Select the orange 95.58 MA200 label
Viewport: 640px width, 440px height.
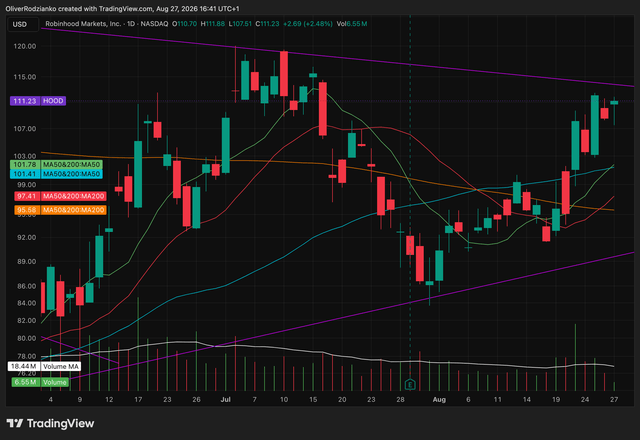point(60,210)
